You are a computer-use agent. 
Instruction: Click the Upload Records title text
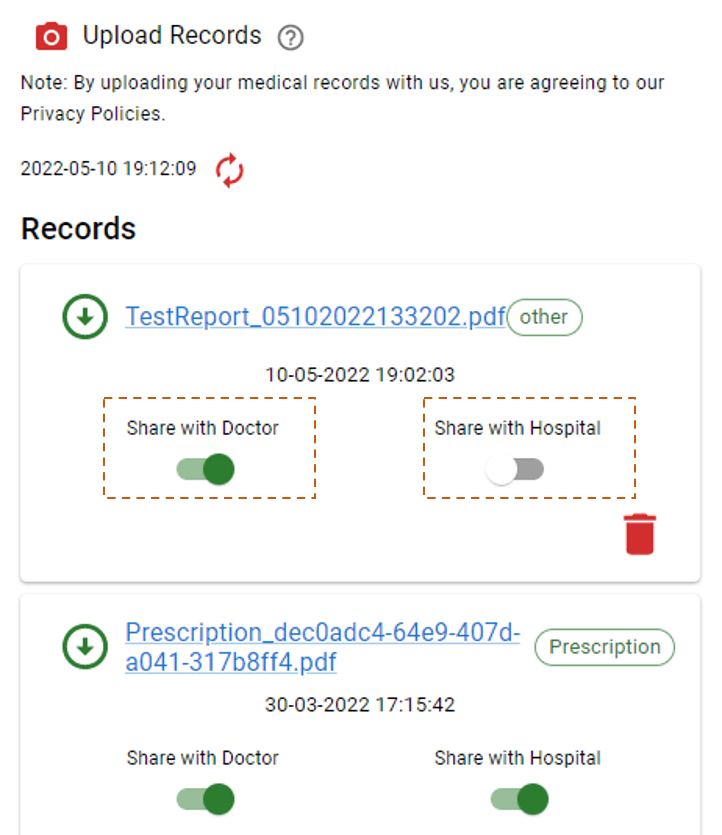(172, 36)
